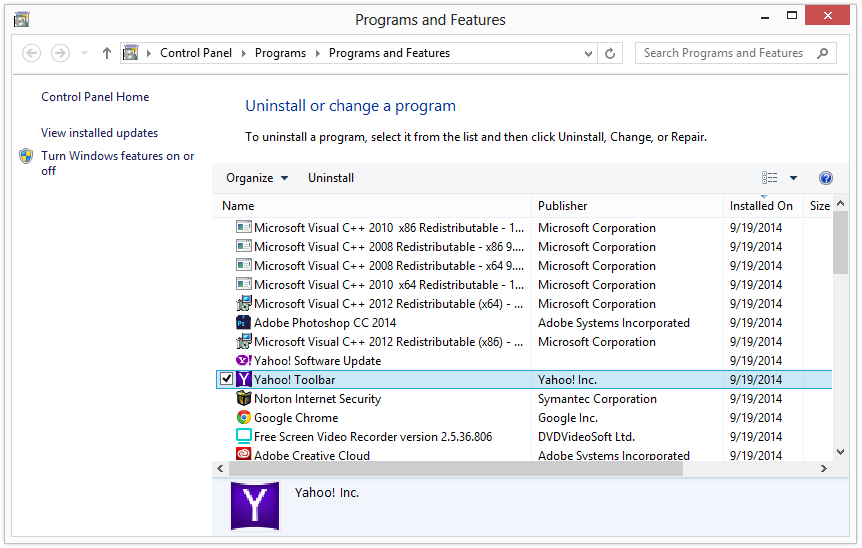Image resolution: width=862 pixels, height=548 pixels.
Task: Sort by the Size column header
Action: 819,206
